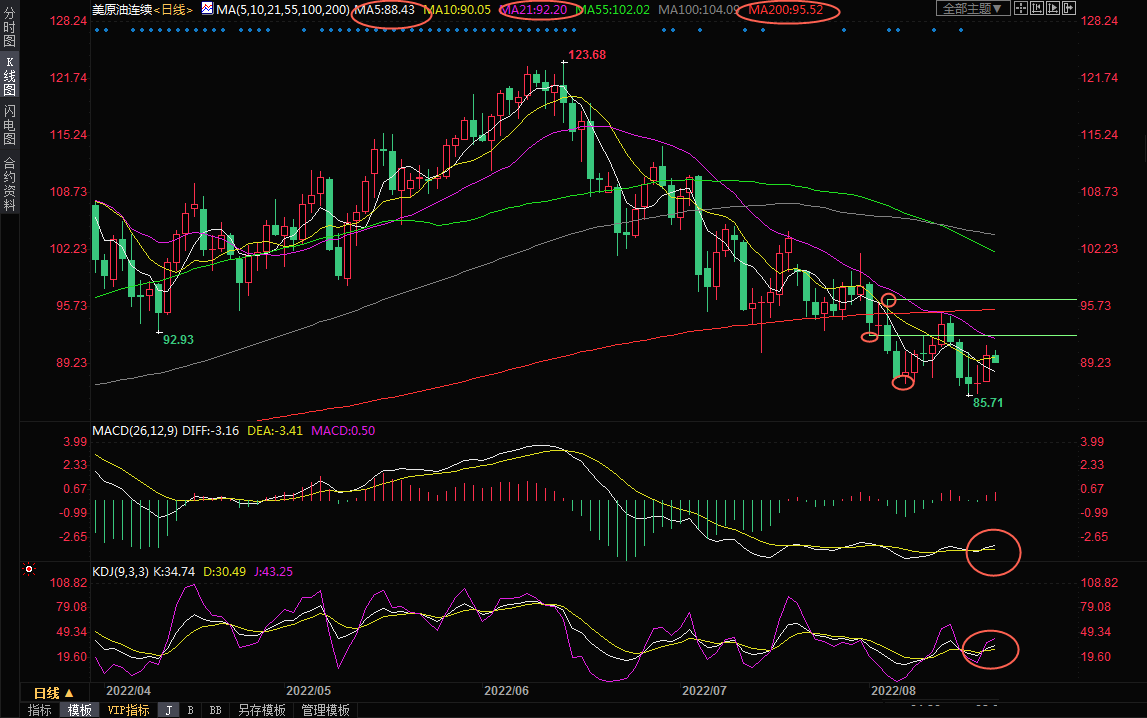Toggle the J template button

pyautogui.click(x=168, y=710)
